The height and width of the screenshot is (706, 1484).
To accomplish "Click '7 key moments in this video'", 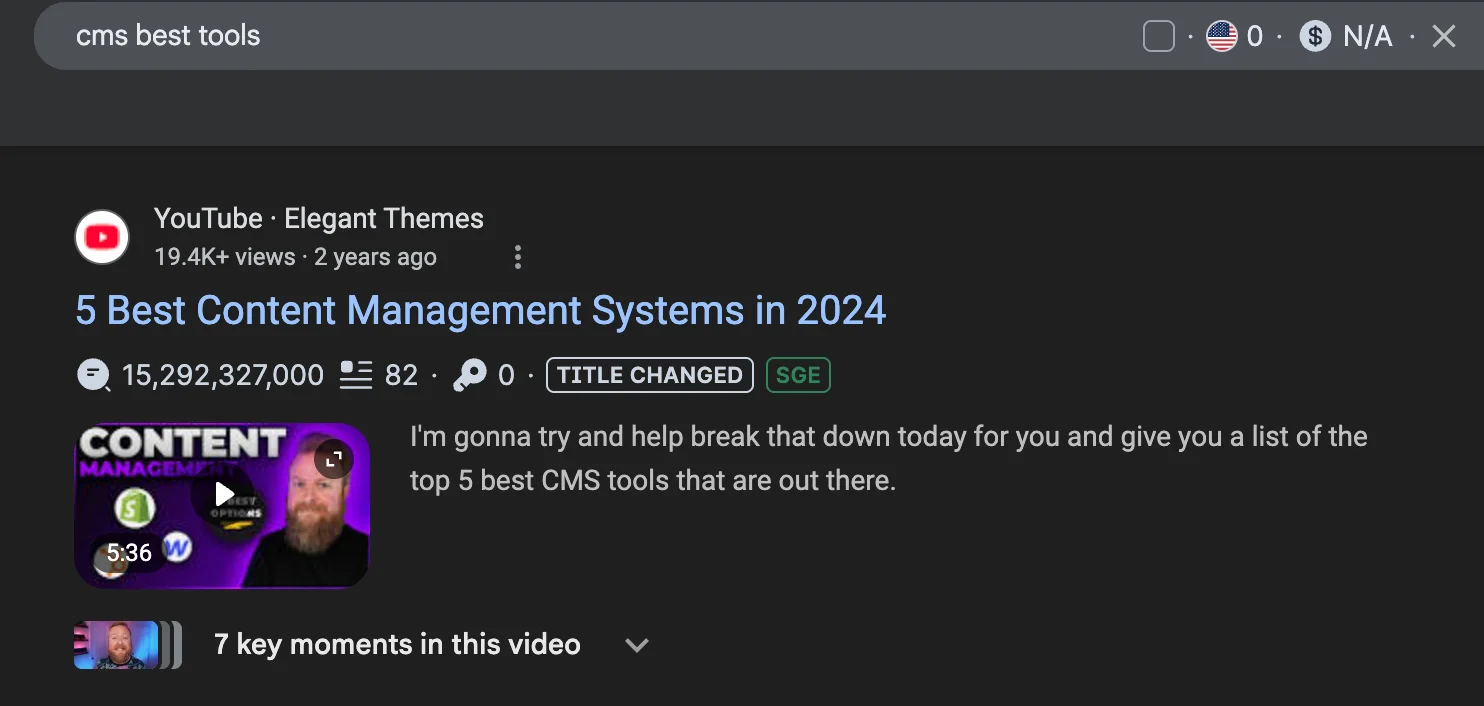I will pyautogui.click(x=397, y=645).
